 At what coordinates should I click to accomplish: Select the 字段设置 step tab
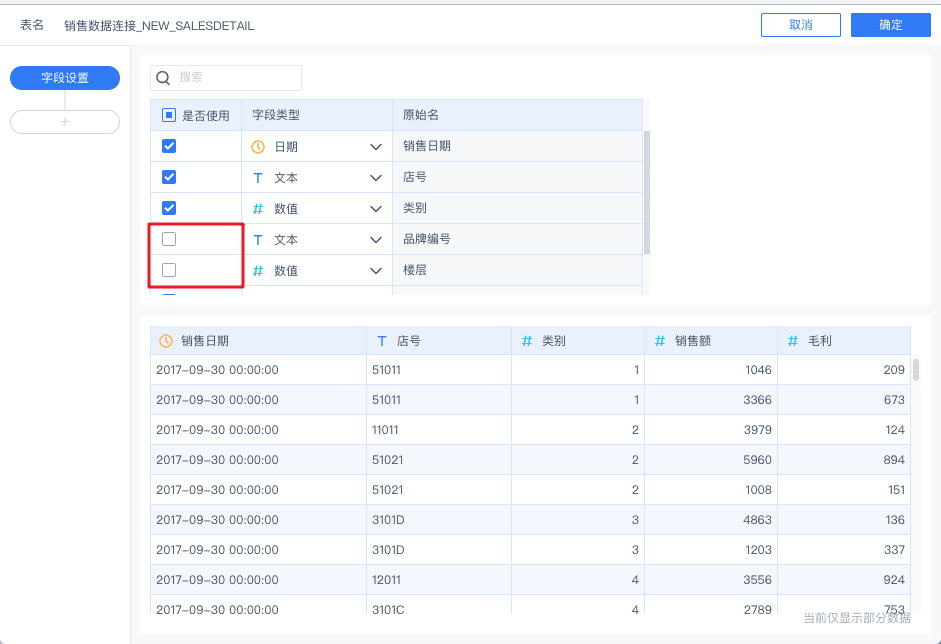pyautogui.click(x=65, y=78)
